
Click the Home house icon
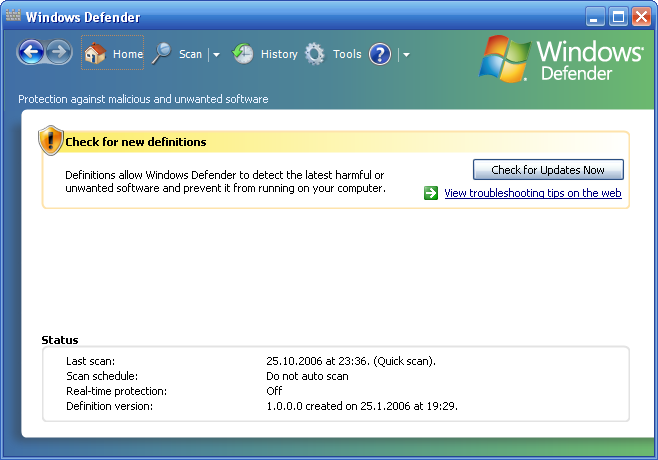point(95,53)
